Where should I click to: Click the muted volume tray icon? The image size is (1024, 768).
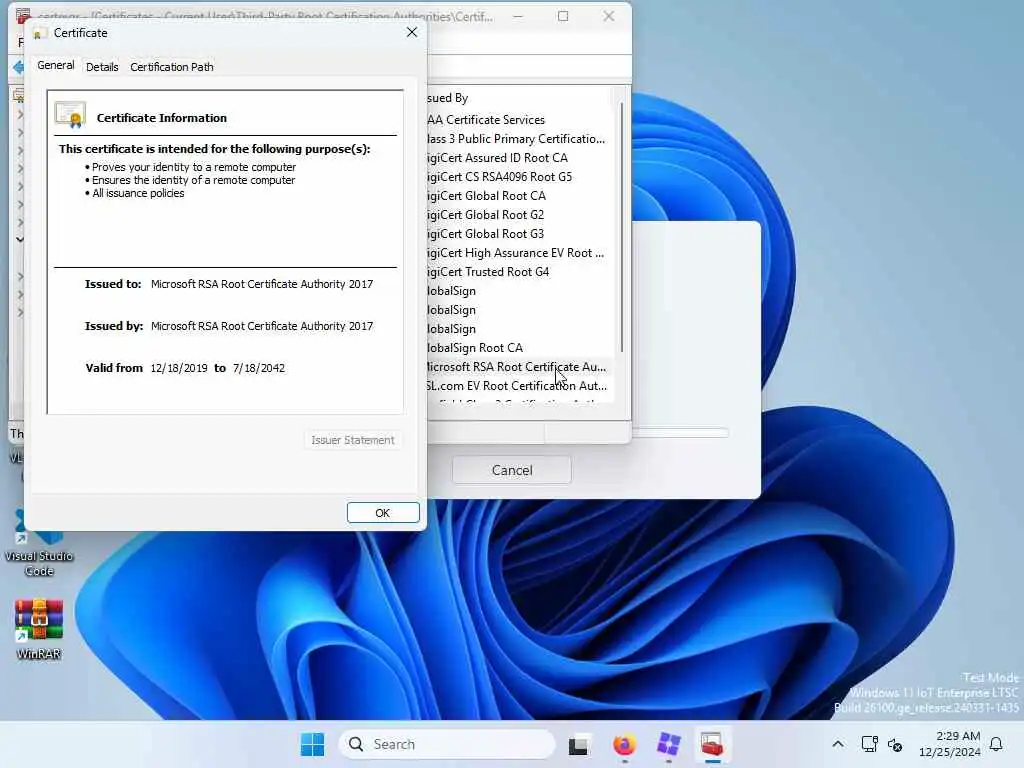895,744
